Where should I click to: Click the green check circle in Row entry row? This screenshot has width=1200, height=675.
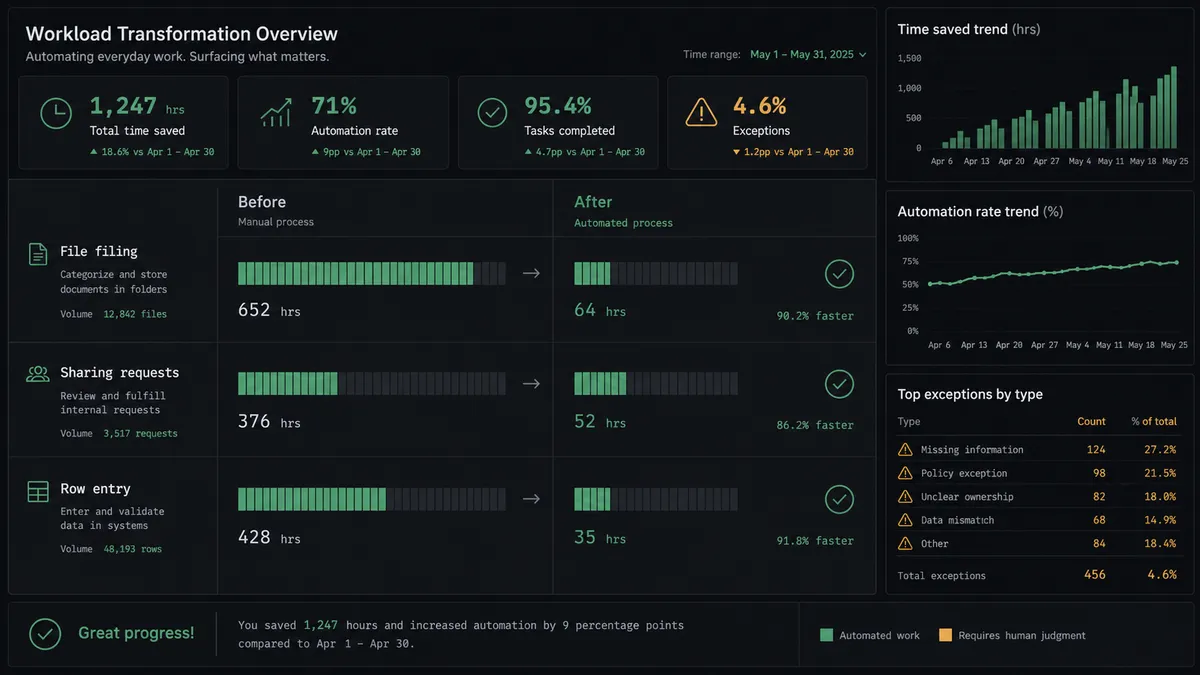[x=839, y=499]
